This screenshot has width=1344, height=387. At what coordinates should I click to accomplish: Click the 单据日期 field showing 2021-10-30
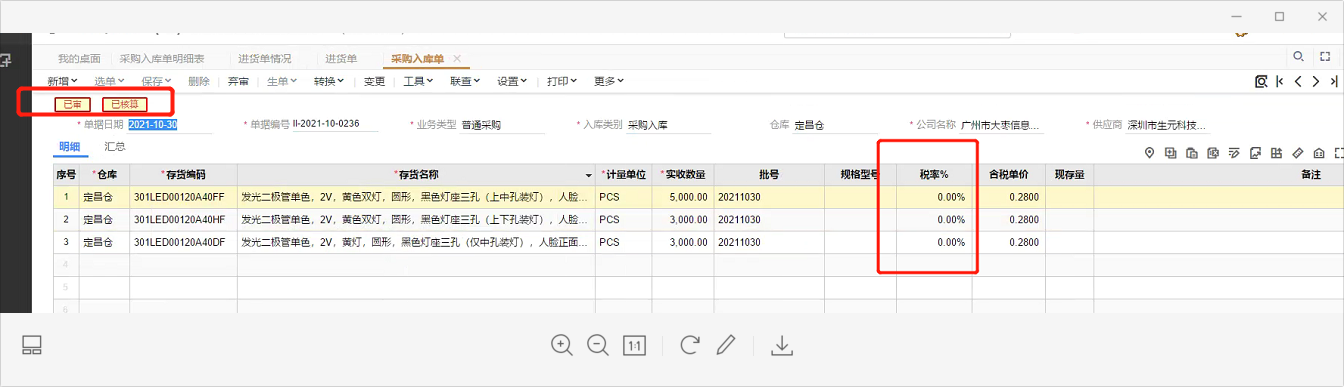(170, 125)
